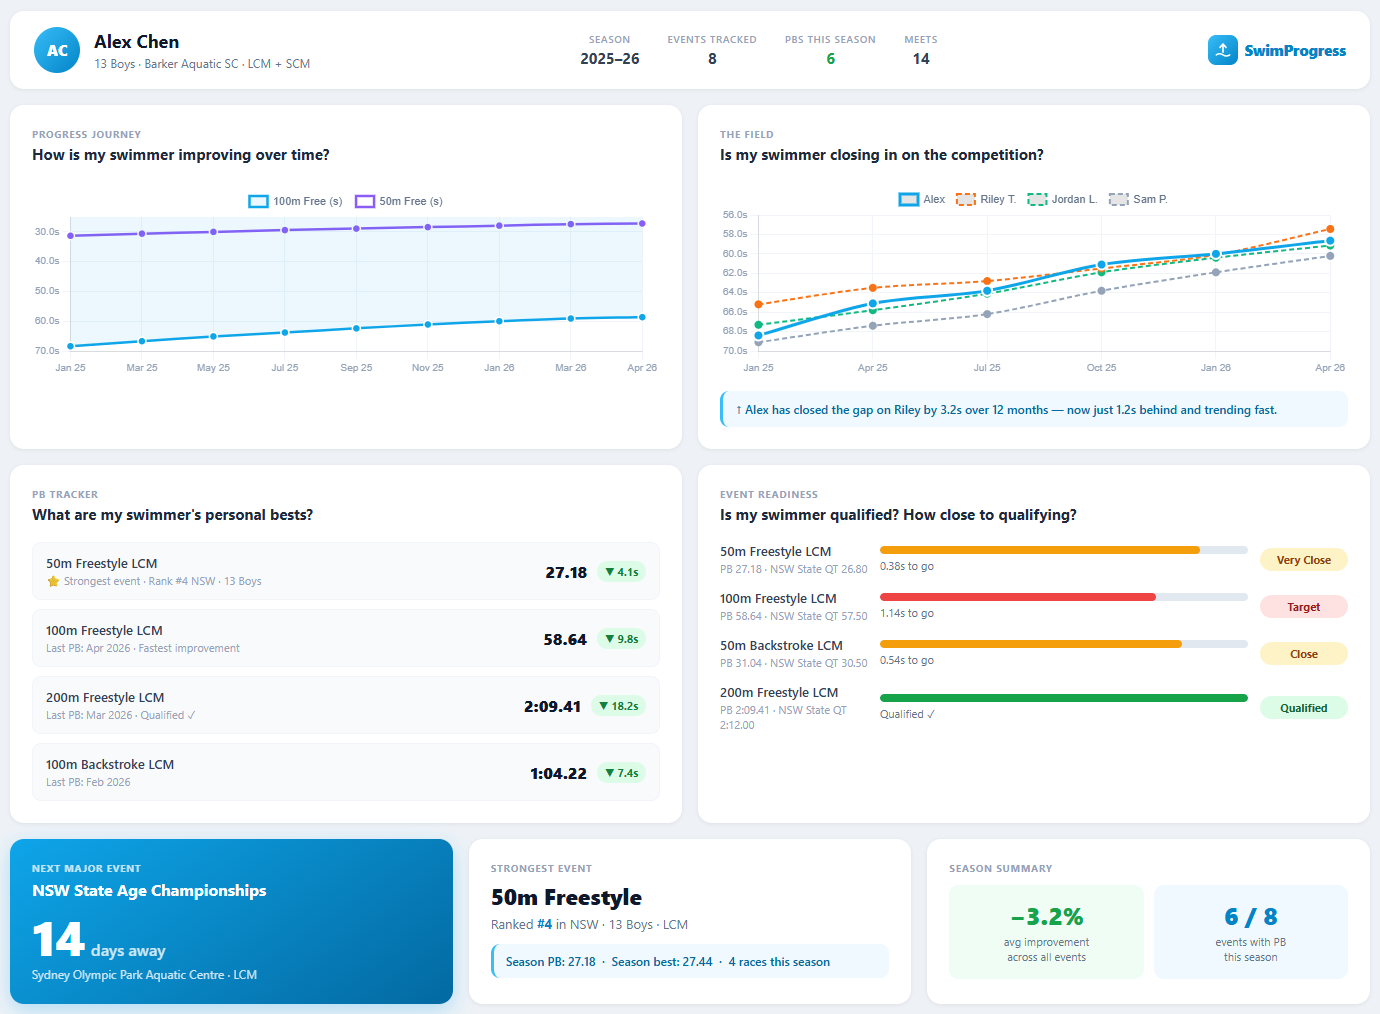
Task: Click the Qualified status badge
Action: tap(1303, 708)
